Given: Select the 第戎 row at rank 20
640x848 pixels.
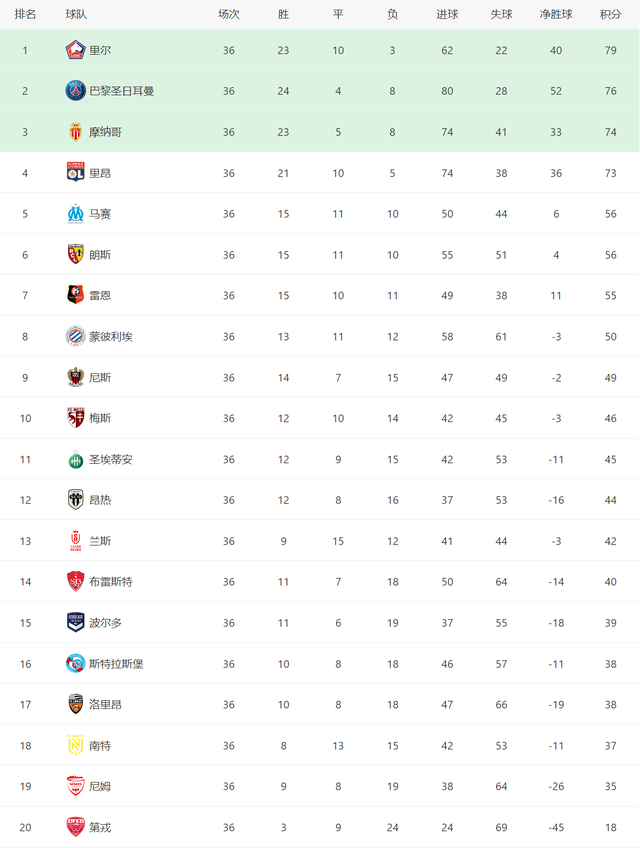Looking at the screenshot, I should pyautogui.click(x=320, y=827).
